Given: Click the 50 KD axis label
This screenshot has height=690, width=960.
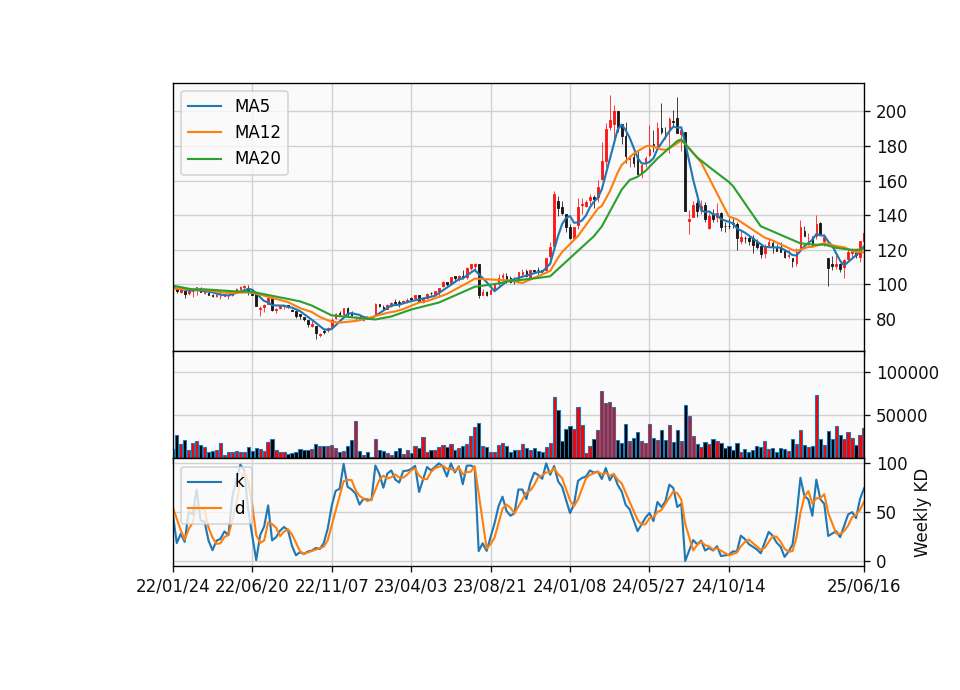Looking at the screenshot, I should click(887, 513).
